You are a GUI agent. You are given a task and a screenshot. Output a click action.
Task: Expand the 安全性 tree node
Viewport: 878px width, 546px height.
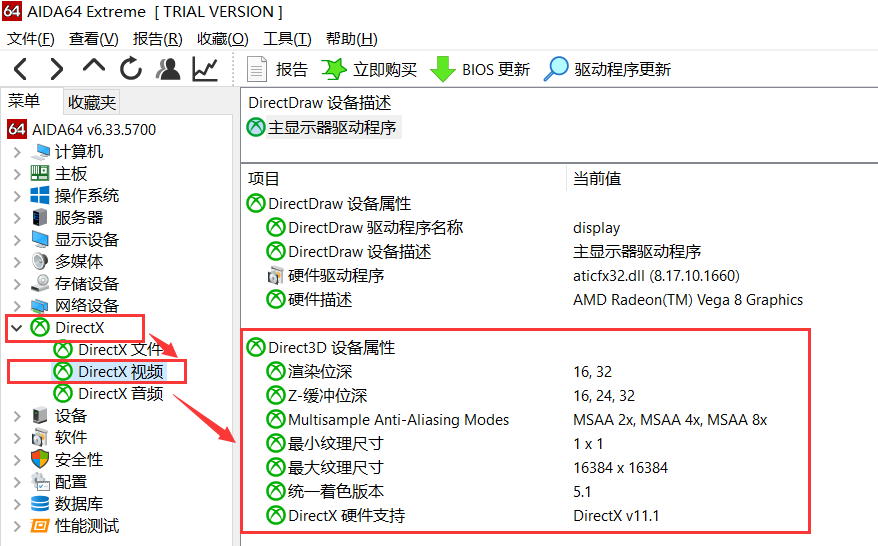17,460
